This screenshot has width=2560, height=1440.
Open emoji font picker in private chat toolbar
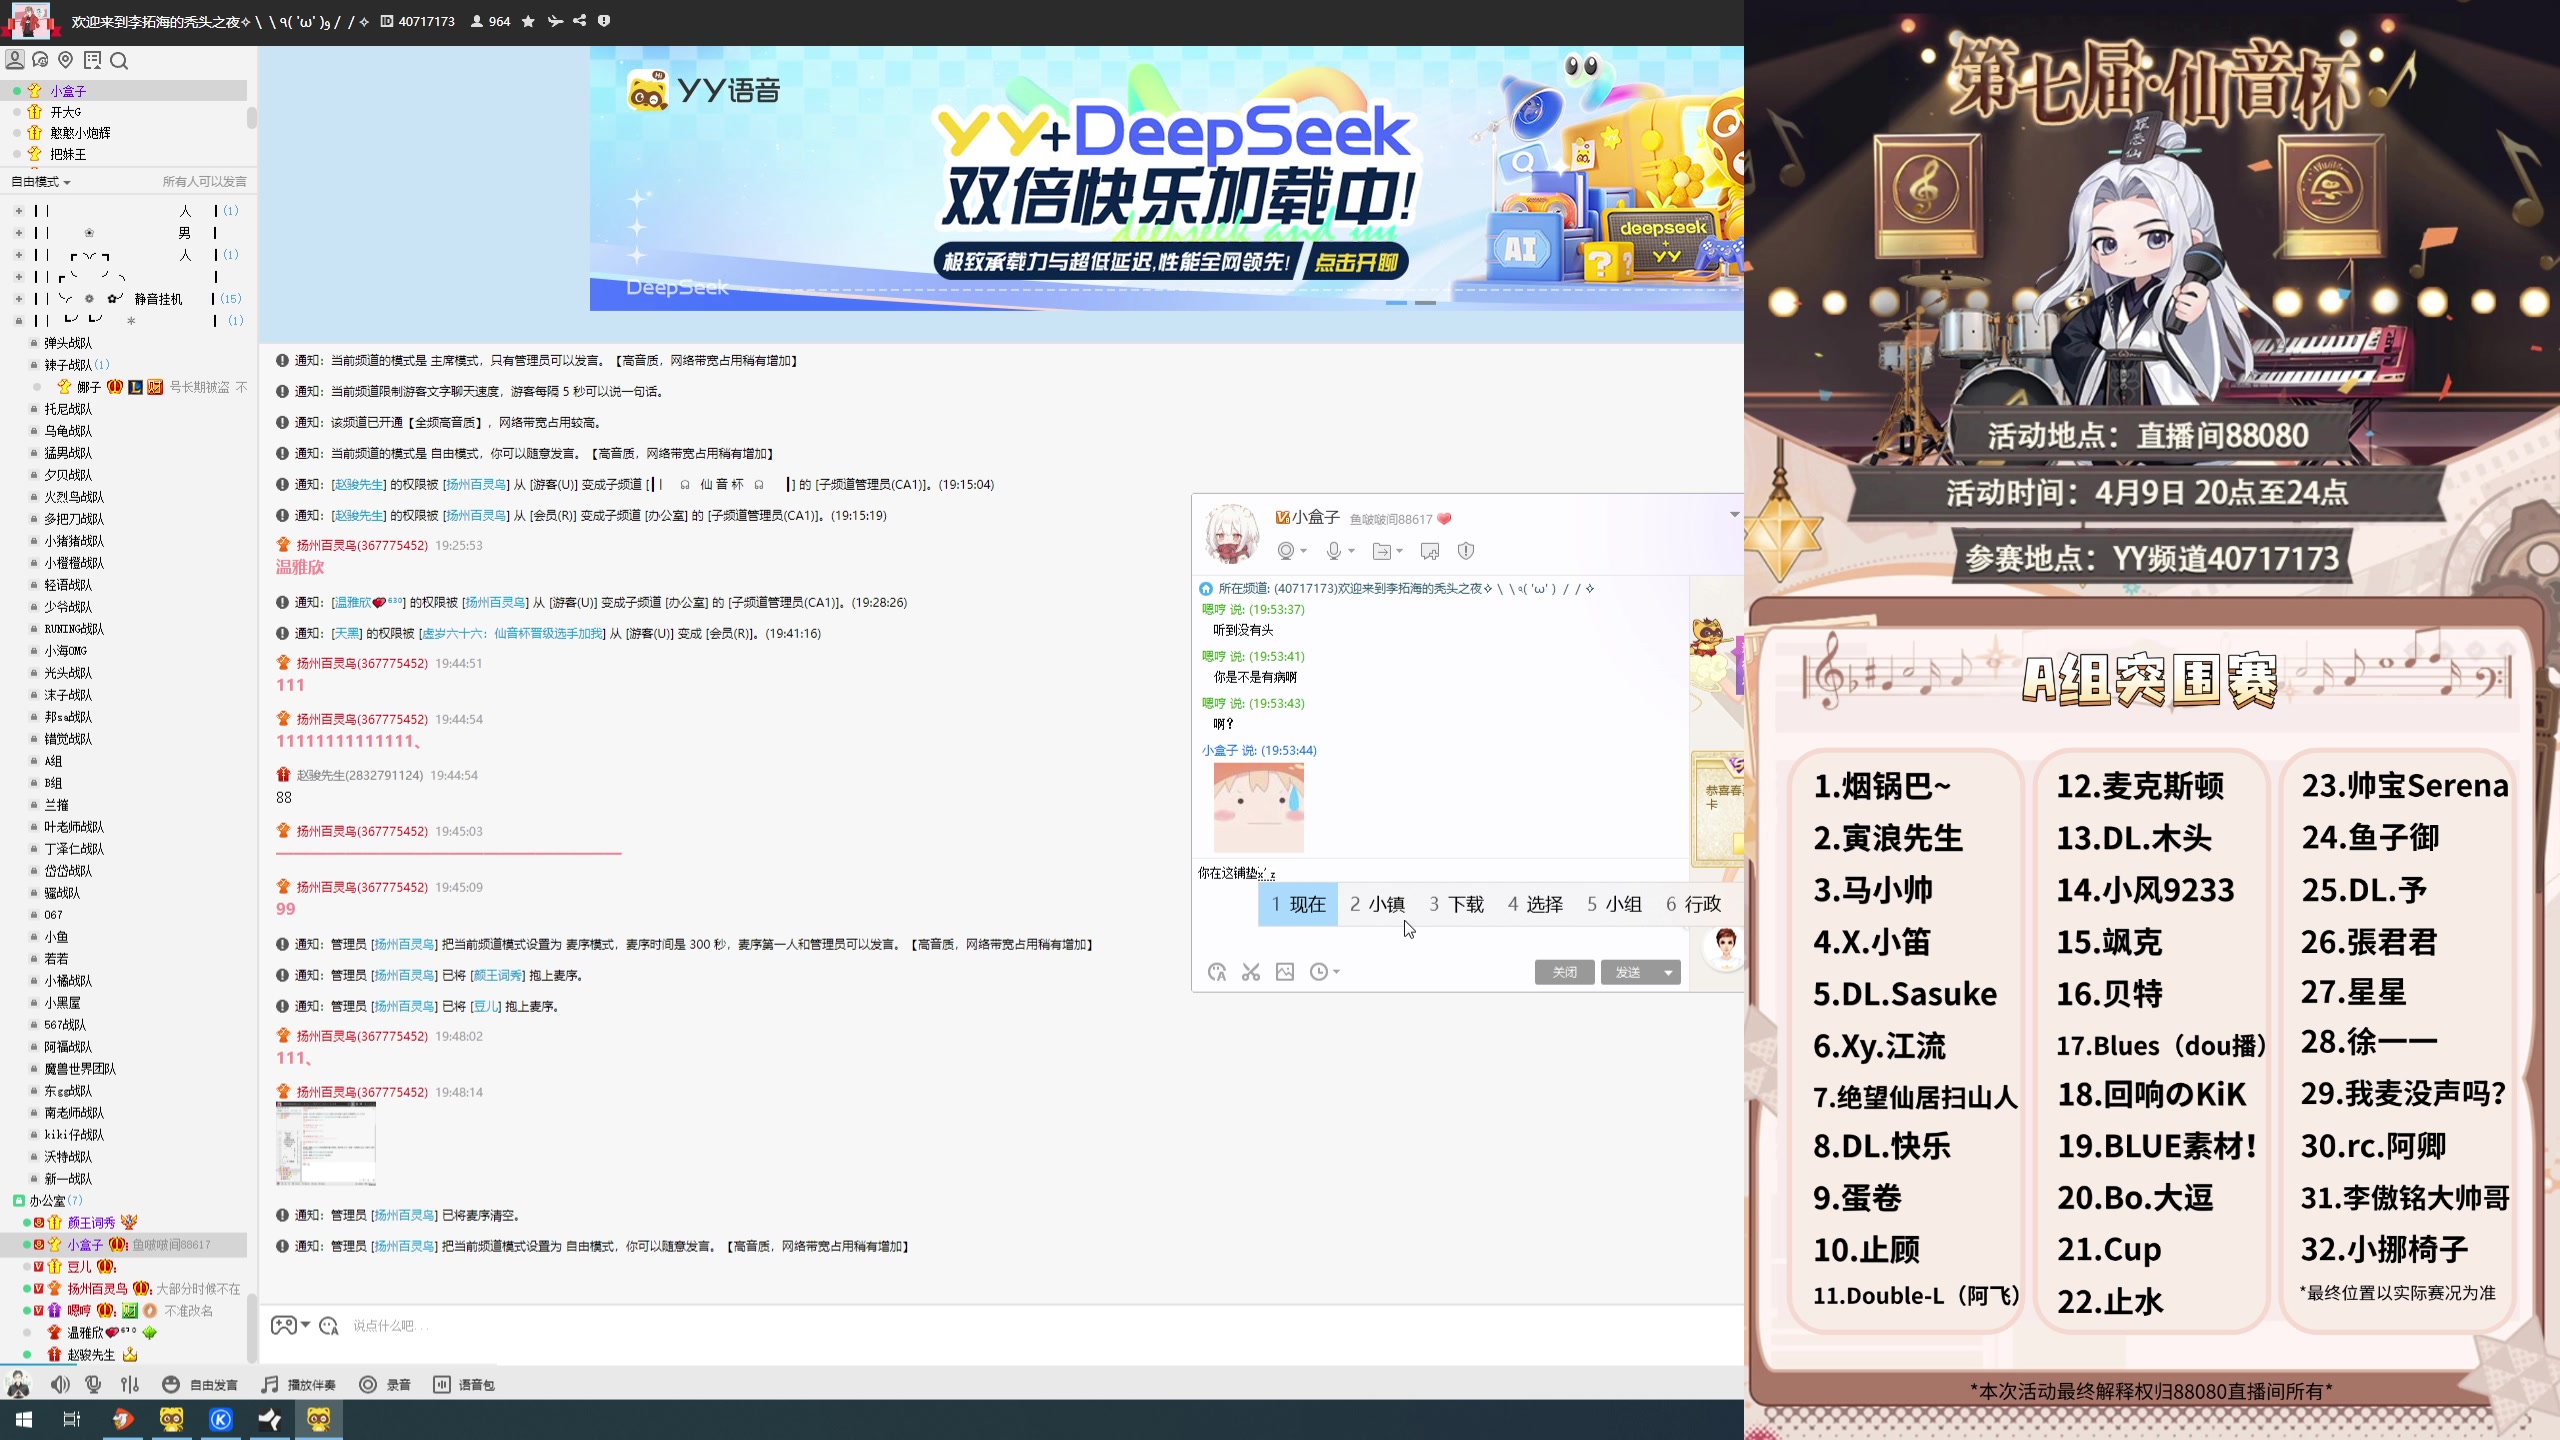coord(1217,972)
